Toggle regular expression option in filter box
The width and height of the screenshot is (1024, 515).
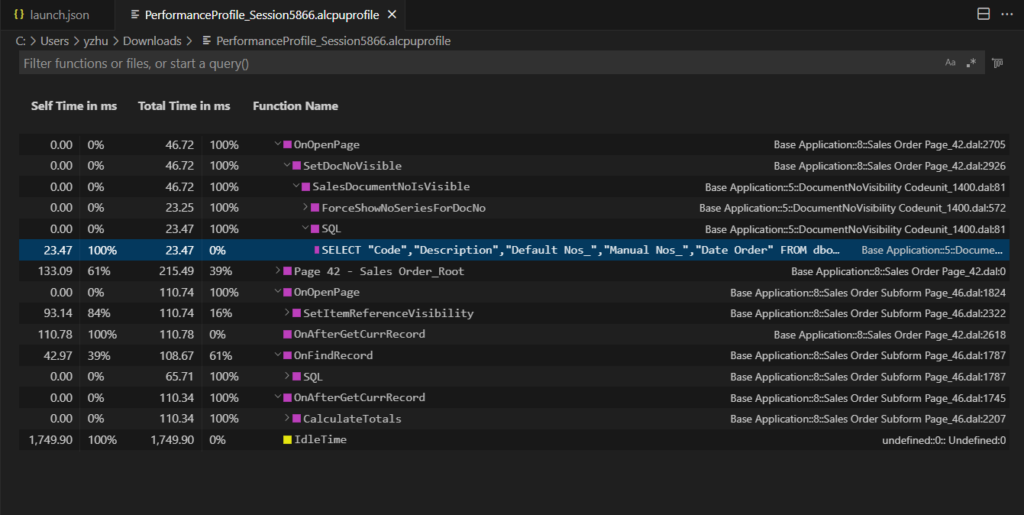point(971,63)
